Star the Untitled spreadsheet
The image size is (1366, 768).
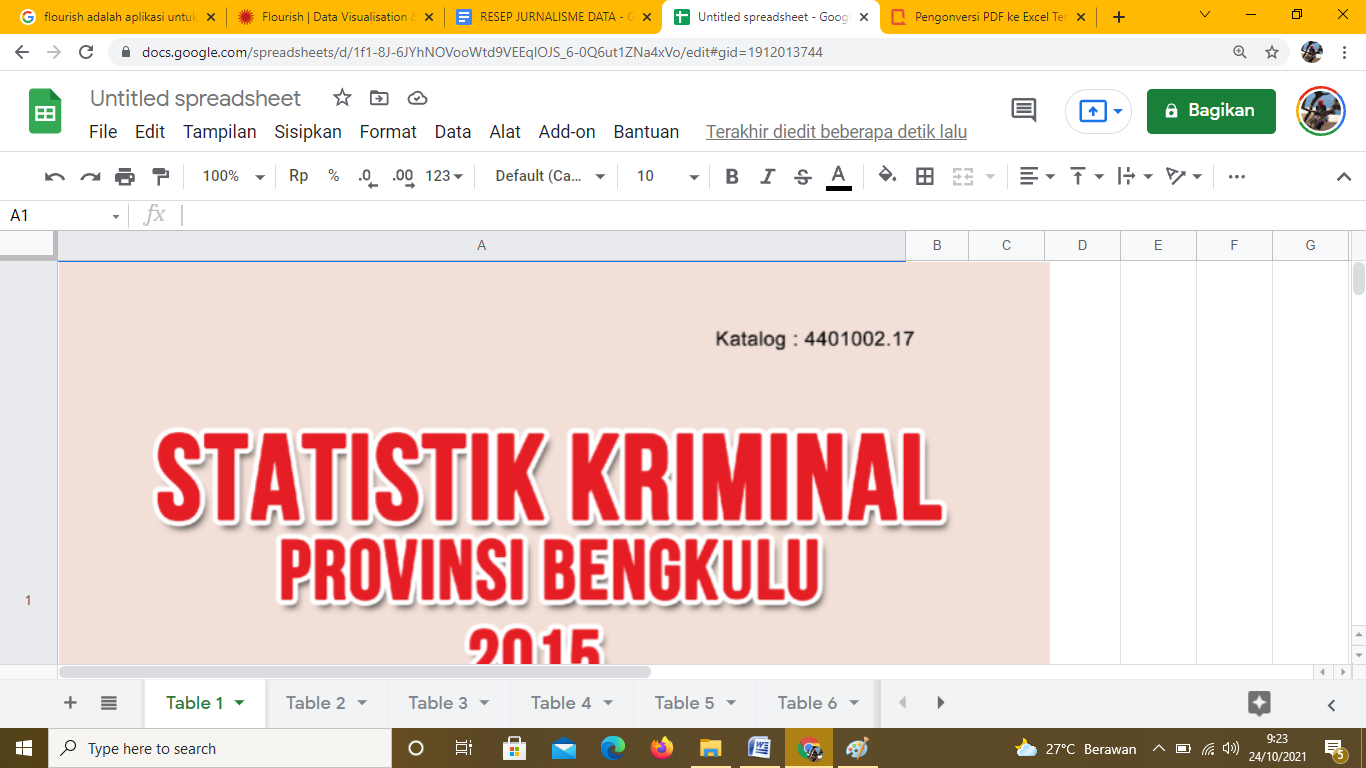coord(342,98)
